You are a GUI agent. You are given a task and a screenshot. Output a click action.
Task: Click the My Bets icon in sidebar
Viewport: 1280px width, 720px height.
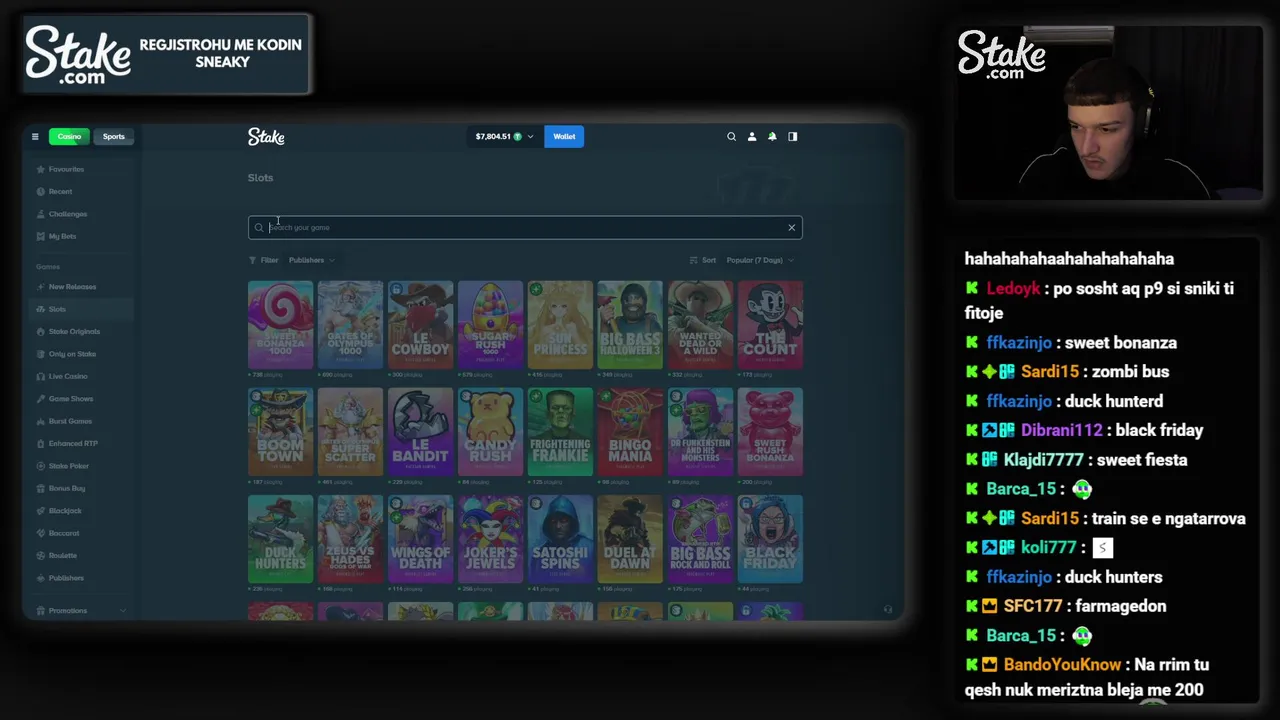click(40, 236)
